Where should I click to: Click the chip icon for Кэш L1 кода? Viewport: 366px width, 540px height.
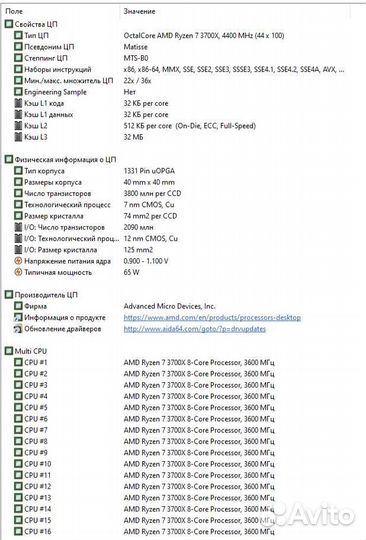pyautogui.click(x=18, y=103)
